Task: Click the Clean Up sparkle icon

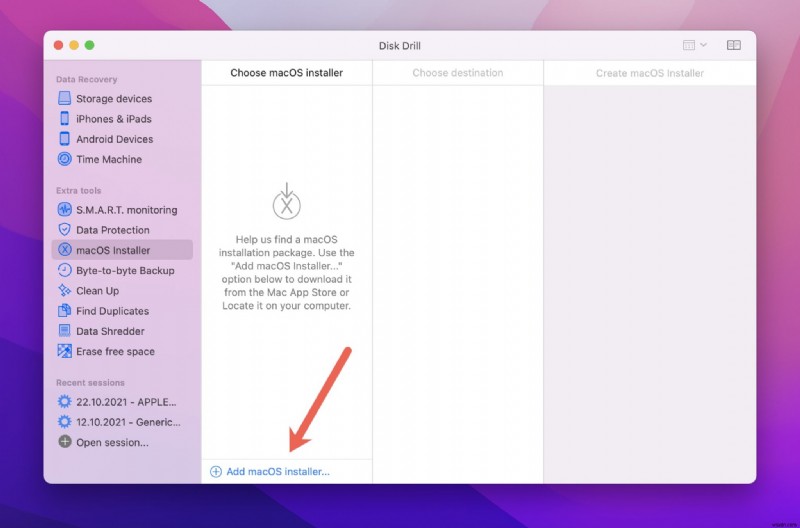Action: click(64, 291)
